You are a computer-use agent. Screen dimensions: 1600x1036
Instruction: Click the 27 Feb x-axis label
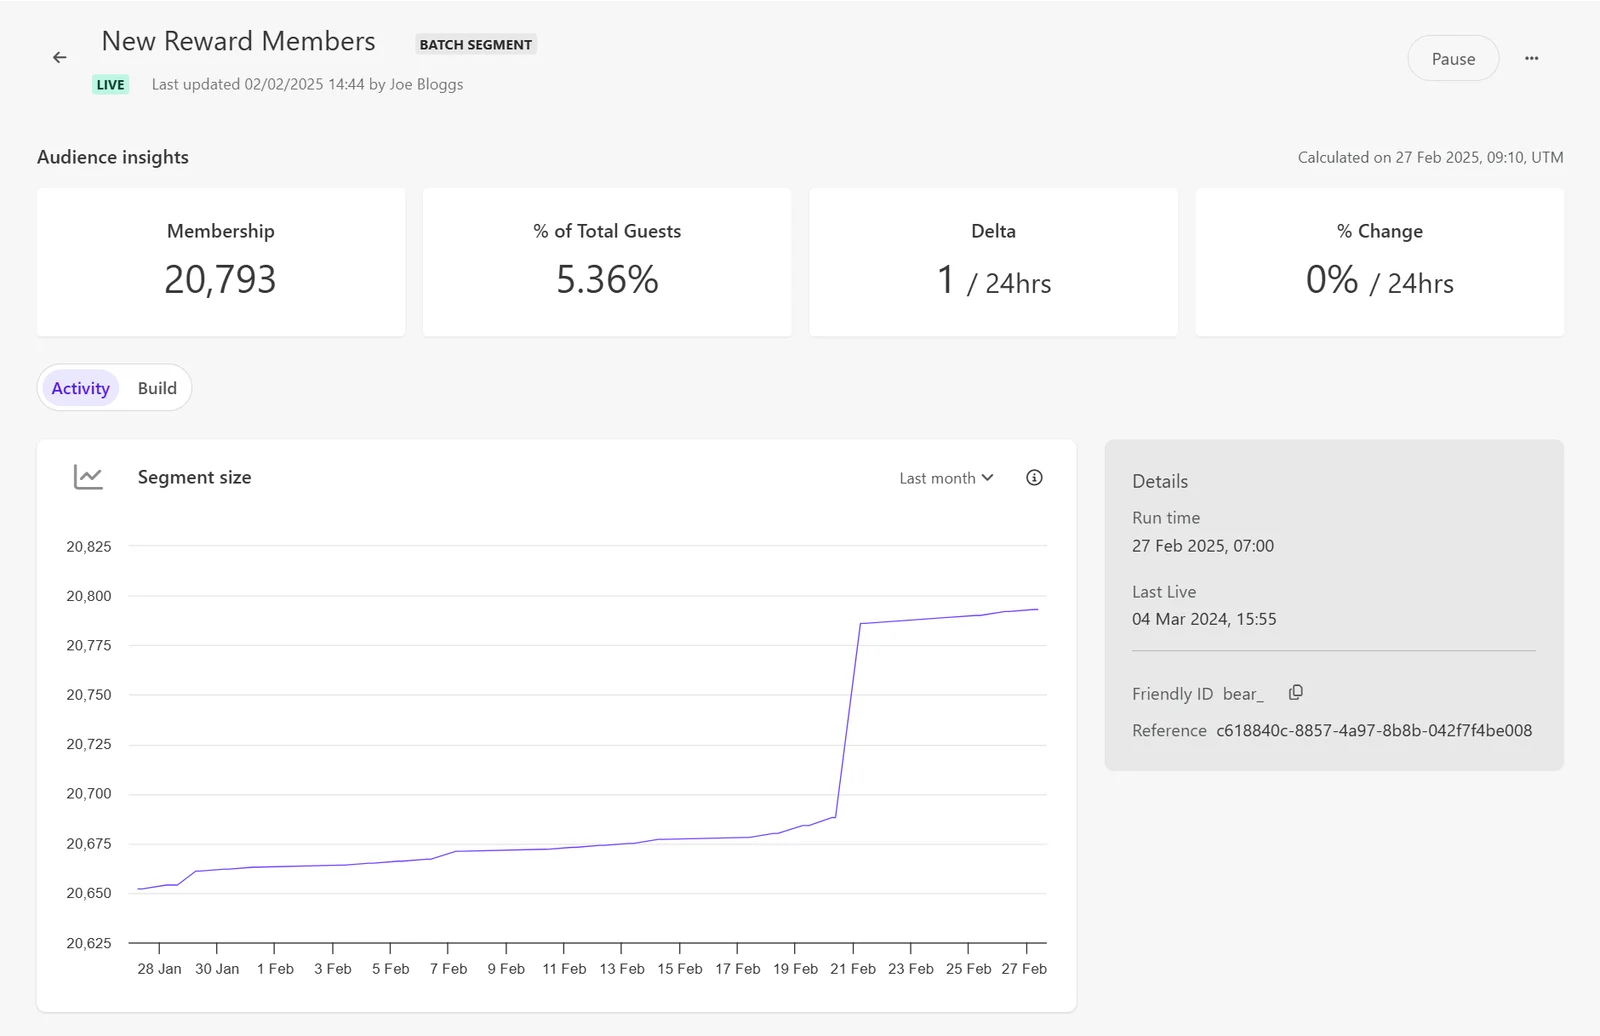[1024, 969]
